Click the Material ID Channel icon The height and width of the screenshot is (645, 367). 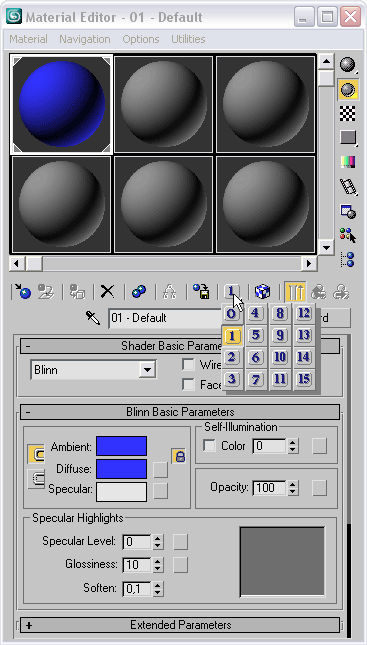coord(231,292)
